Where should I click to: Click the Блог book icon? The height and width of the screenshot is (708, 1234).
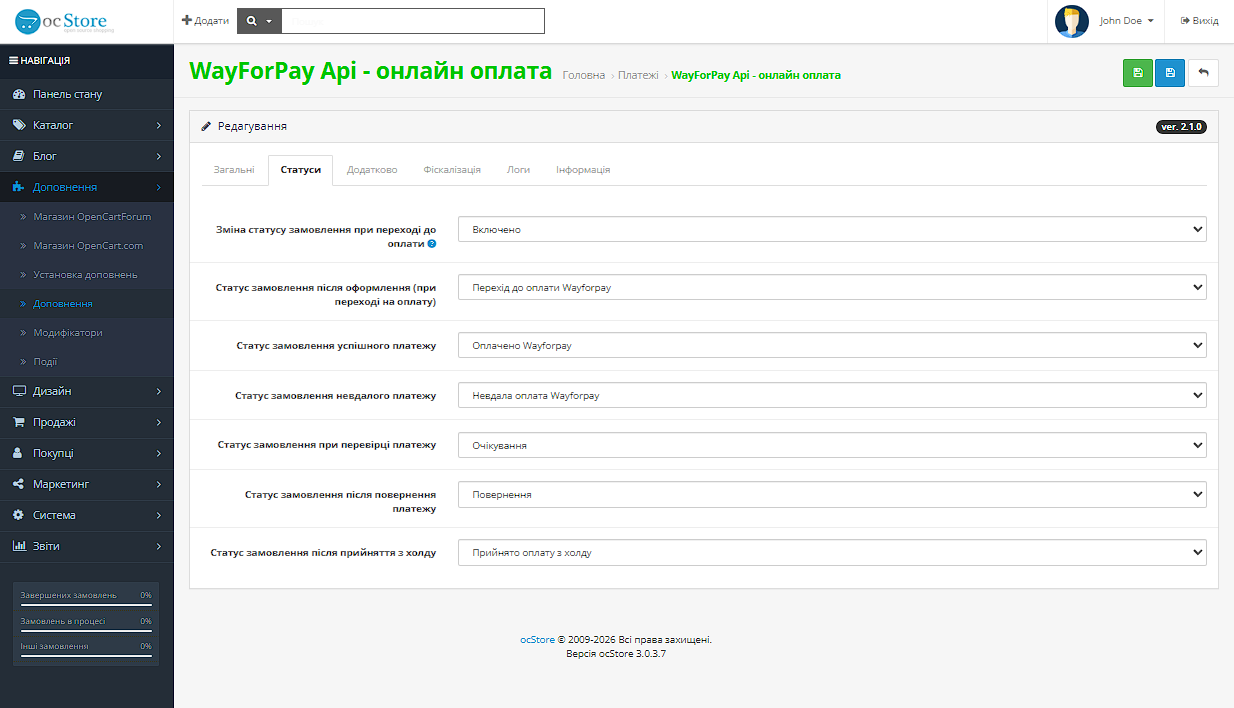pos(18,156)
